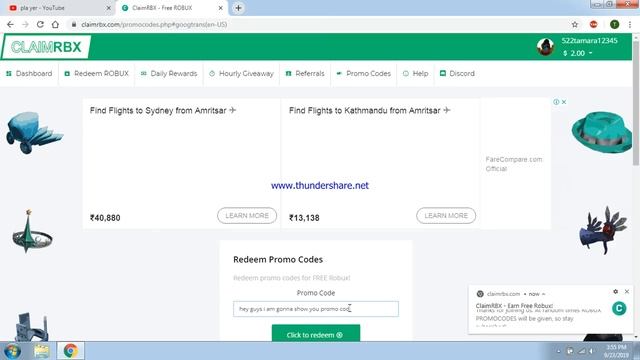Image resolution: width=640 pixels, height=360 pixels.
Task: Click browser back arrow
Action: pos(10,24)
